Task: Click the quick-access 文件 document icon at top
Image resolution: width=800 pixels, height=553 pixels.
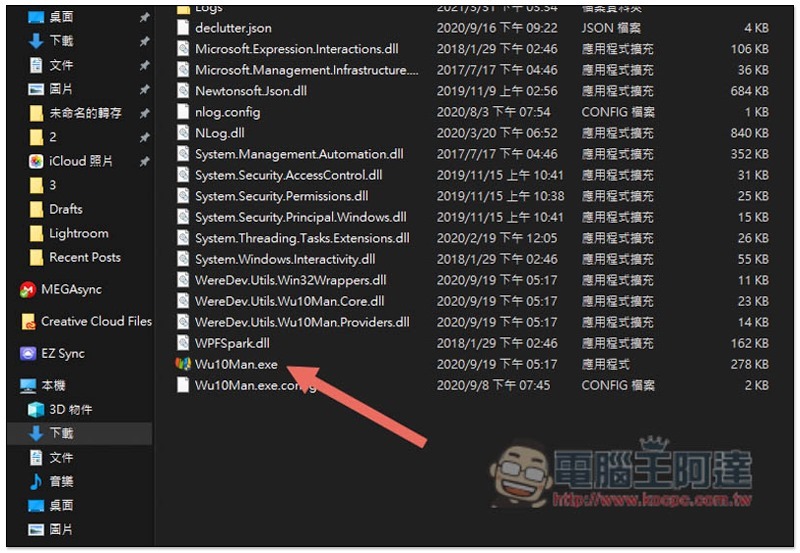Action: pyautogui.click(x=36, y=65)
